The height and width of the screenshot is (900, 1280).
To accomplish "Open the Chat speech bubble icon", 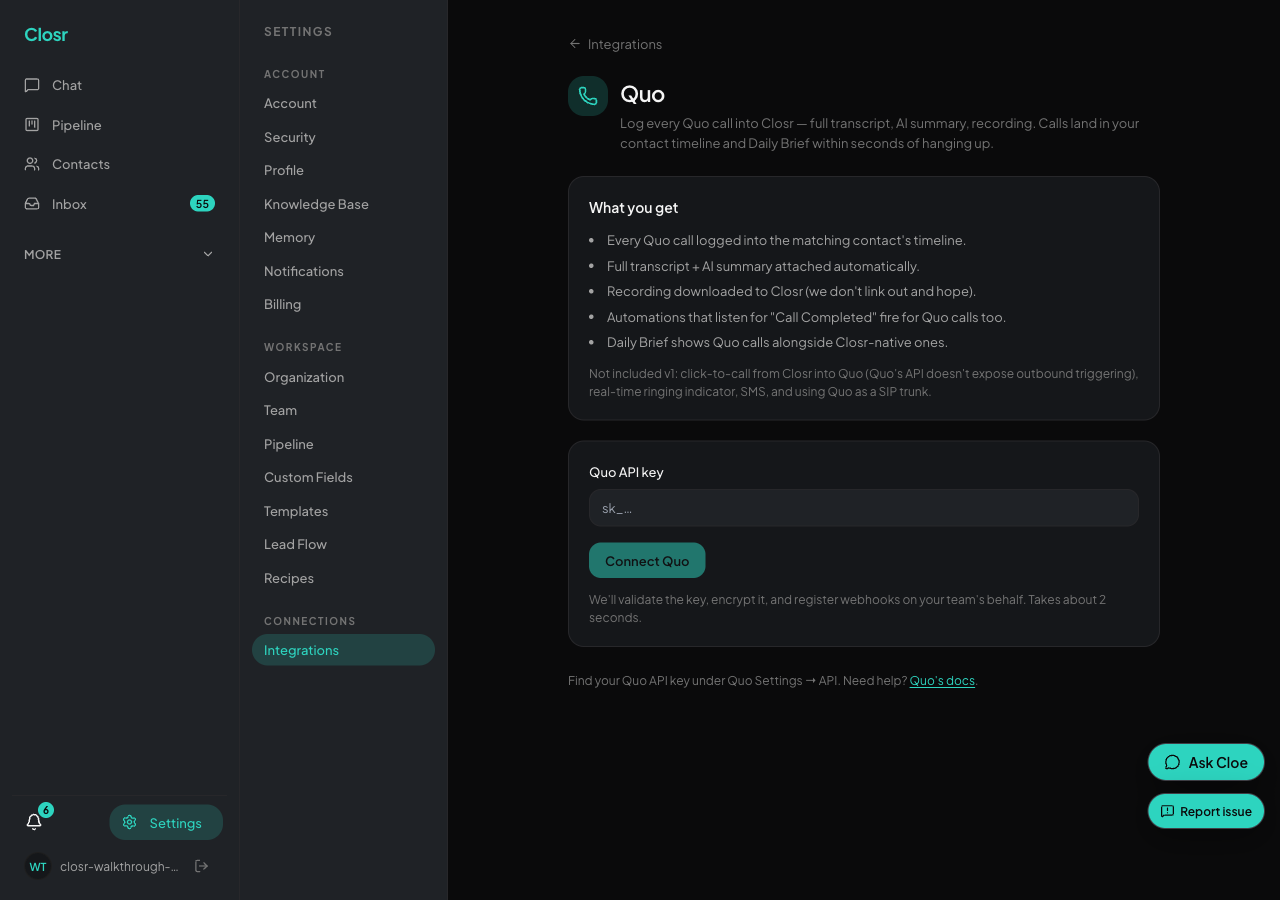I will point(32,85).
